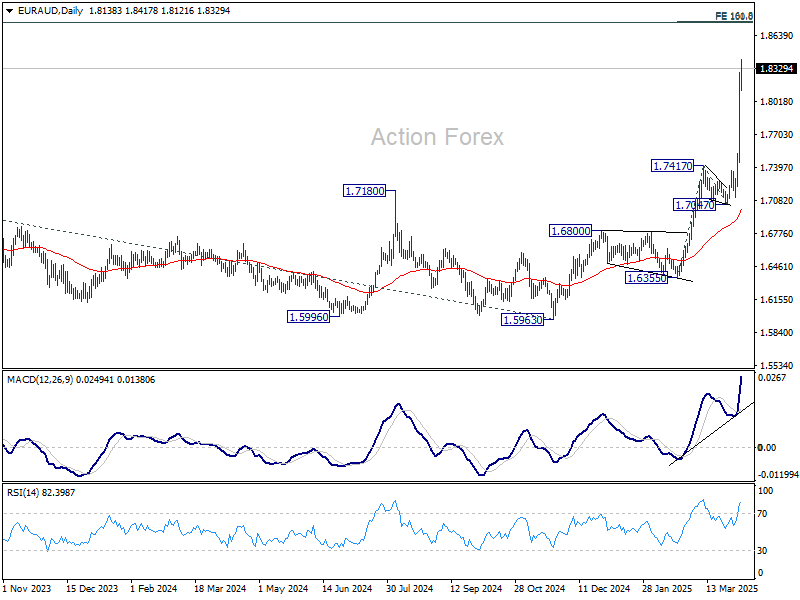Select the 1.59630 price label
800x600 pixels.
(522, 320)
